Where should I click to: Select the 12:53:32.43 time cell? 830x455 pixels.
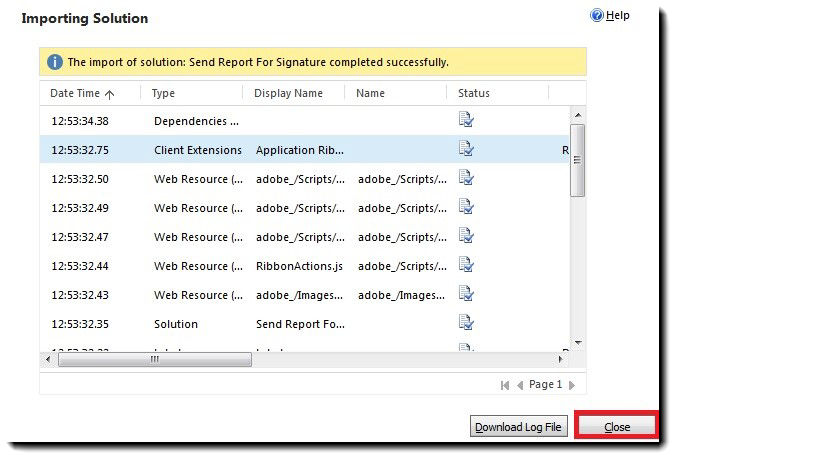80,295
